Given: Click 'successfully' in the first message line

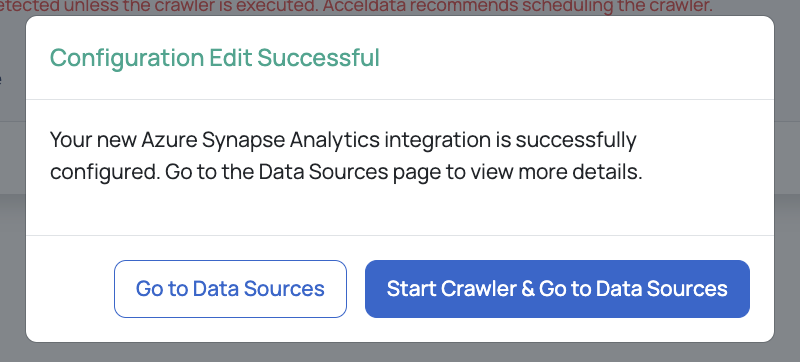Looking at the screenshot, I should click(576, 140).
